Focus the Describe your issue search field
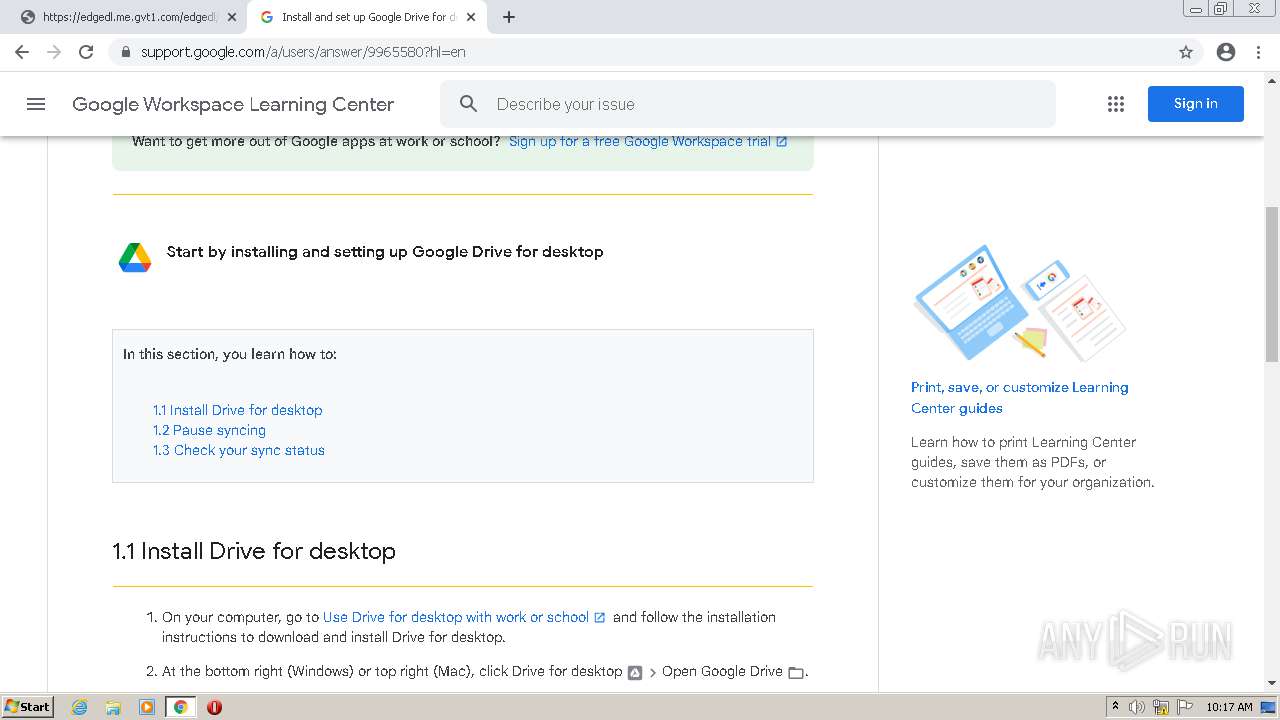The image size is (1280, 720). 748,104
